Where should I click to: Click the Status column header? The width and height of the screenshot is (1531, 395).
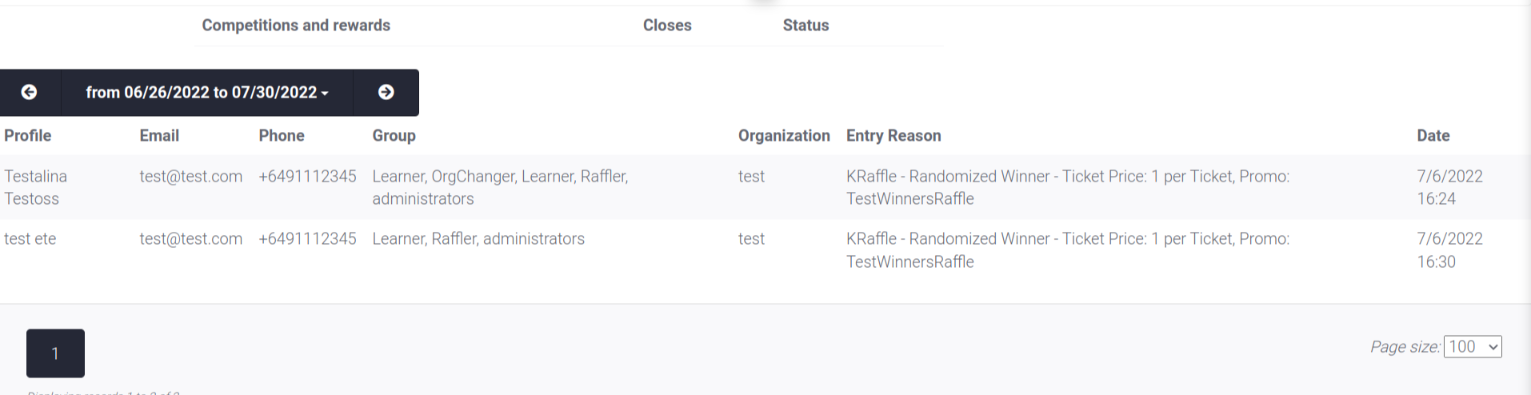pyautogui.click(x=806, y=25)
